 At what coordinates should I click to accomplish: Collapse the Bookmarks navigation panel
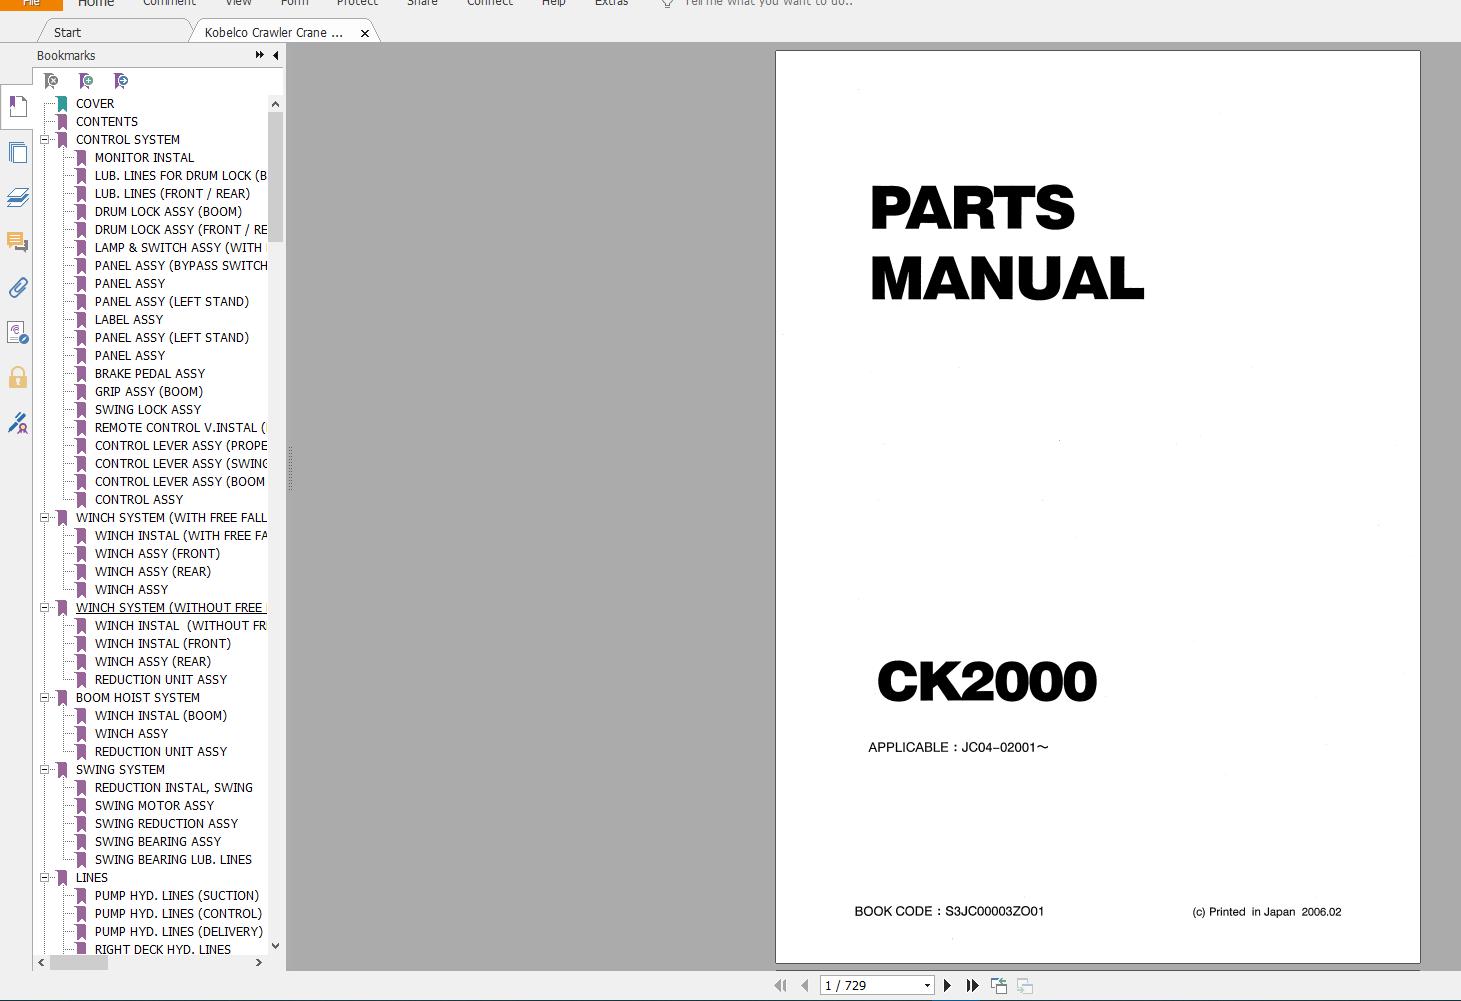pos(276,56)
